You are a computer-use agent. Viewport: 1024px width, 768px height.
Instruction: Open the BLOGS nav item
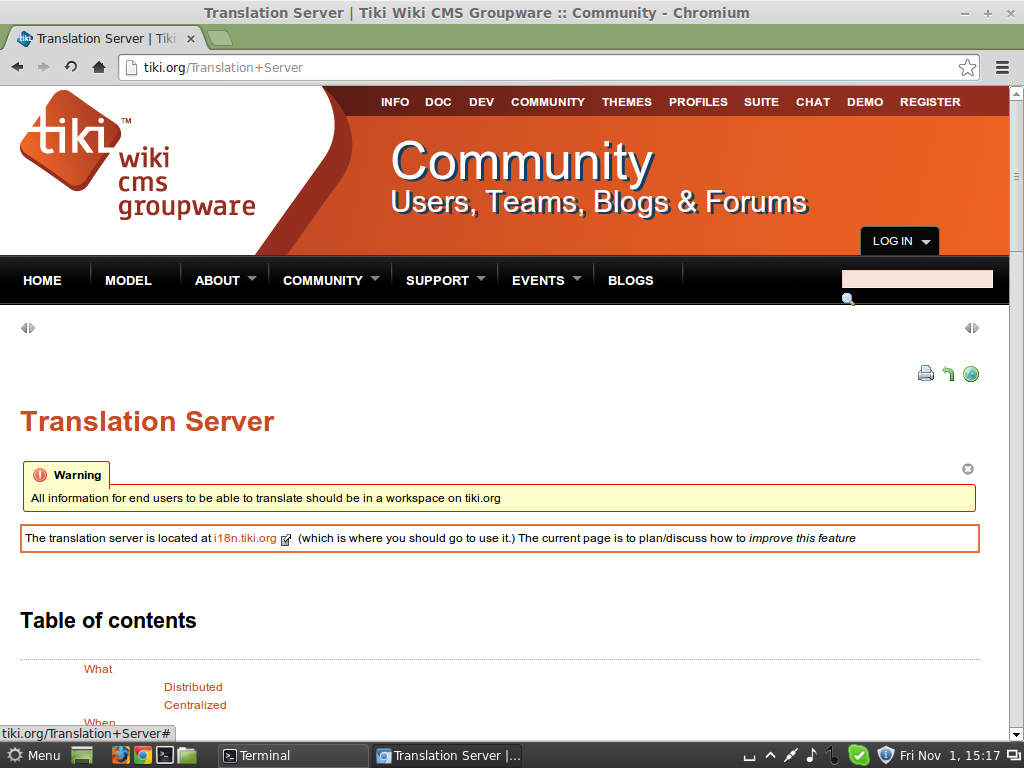(x=631, y=280)
